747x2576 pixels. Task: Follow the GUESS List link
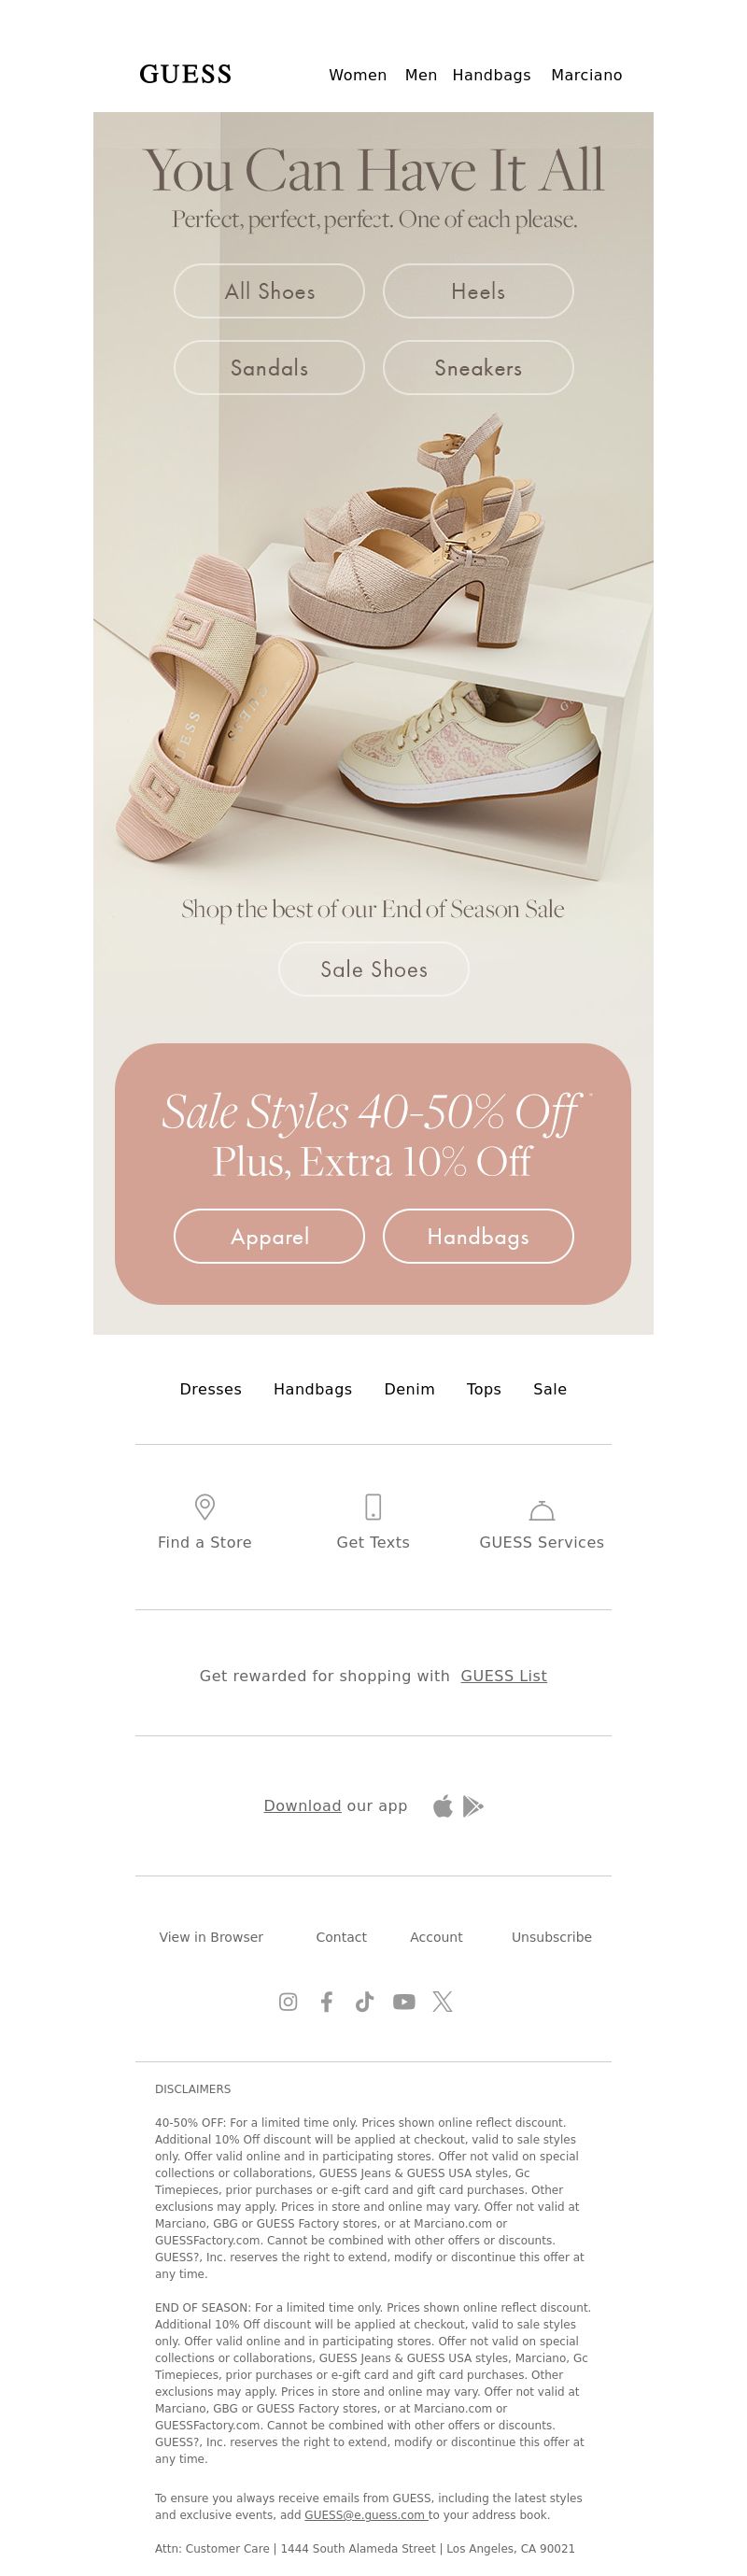point(503,1676)
